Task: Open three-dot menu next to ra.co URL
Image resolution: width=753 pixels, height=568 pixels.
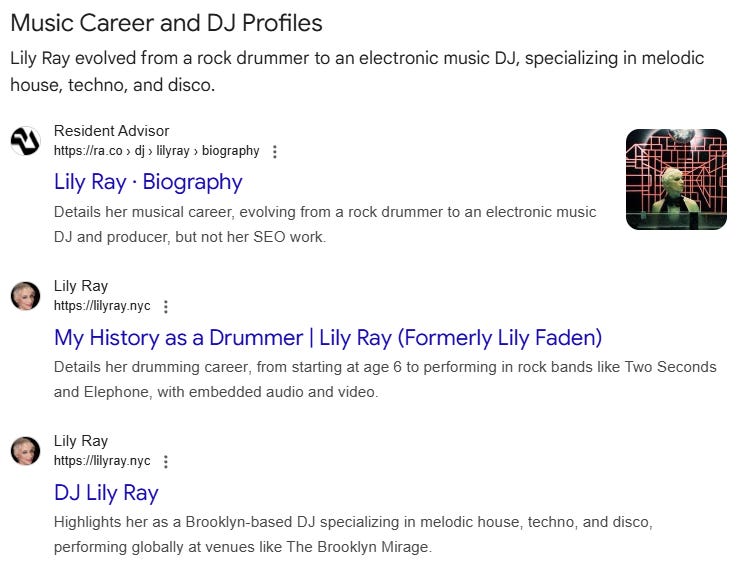Action: pyautogui.click(x=275, y=152)
